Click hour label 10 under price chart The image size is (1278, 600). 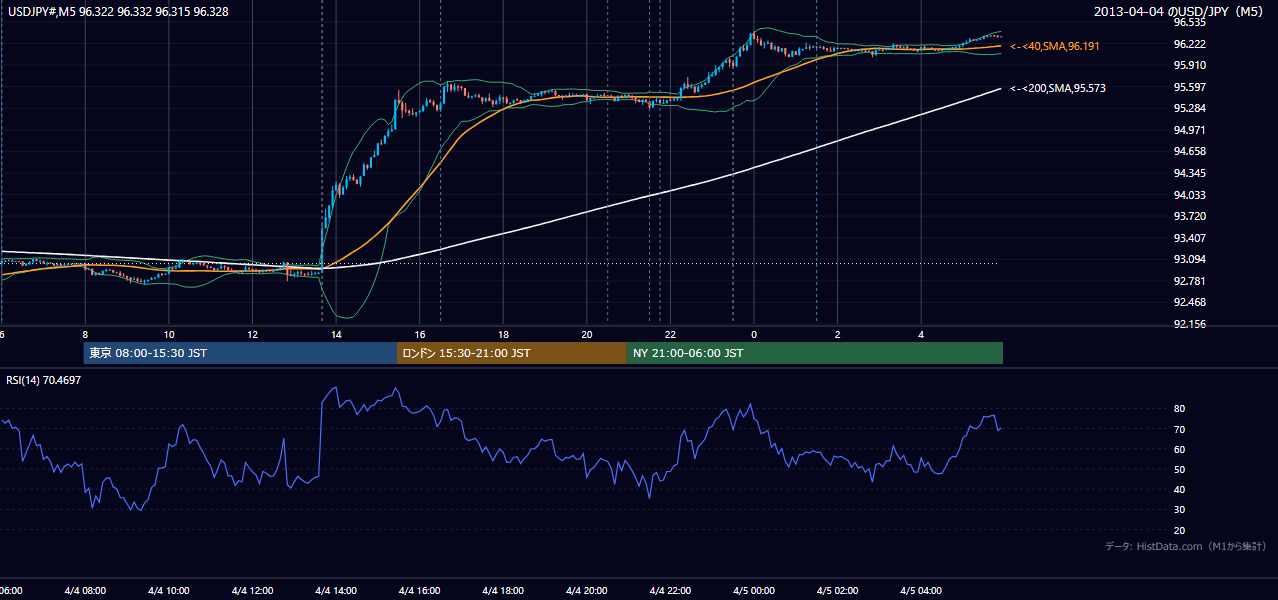[x=169, y=334]
